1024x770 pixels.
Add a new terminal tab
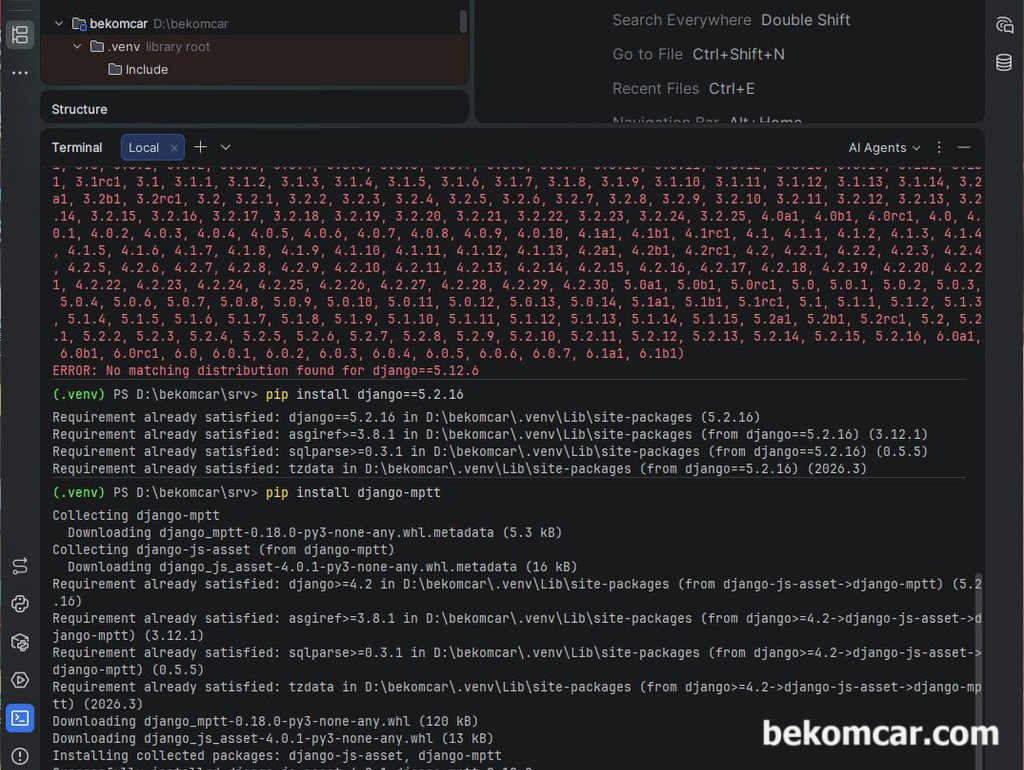(x=200, y=147)
